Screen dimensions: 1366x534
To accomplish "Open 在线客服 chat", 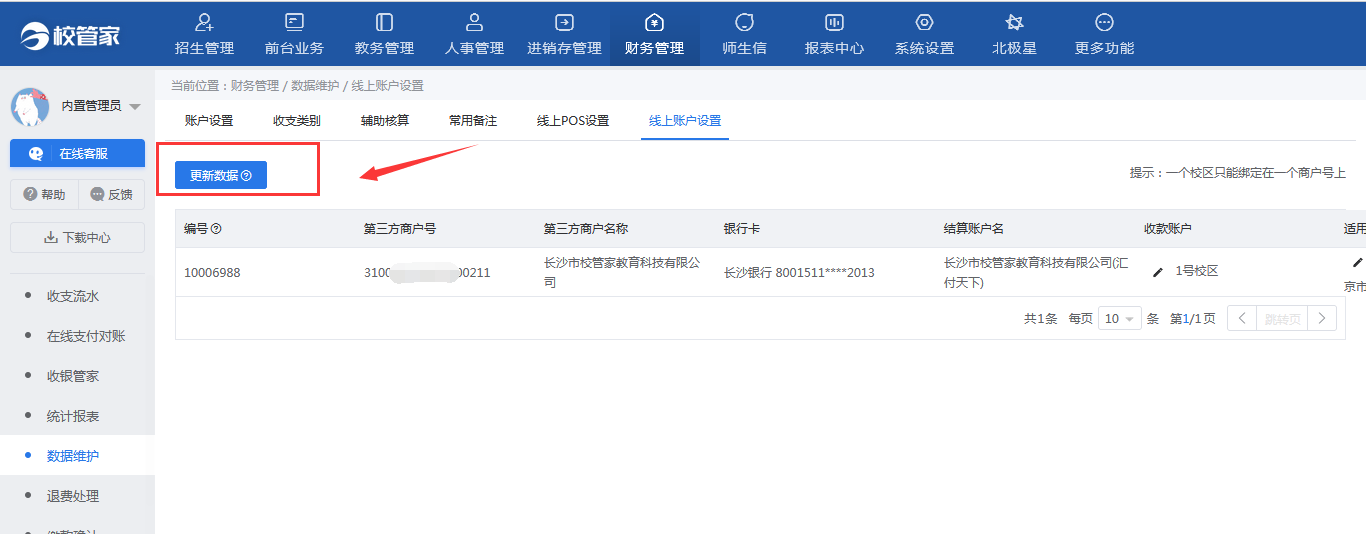I will pos(77,153).
